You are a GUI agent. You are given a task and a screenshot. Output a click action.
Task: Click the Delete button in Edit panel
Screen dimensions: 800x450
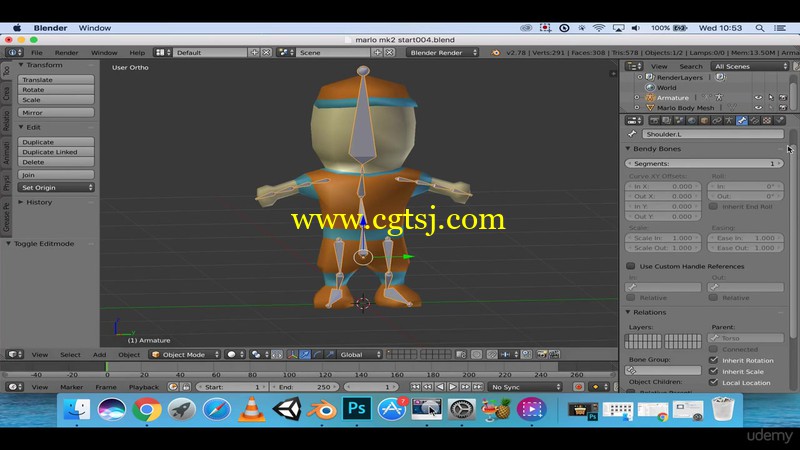coord(56,162)
